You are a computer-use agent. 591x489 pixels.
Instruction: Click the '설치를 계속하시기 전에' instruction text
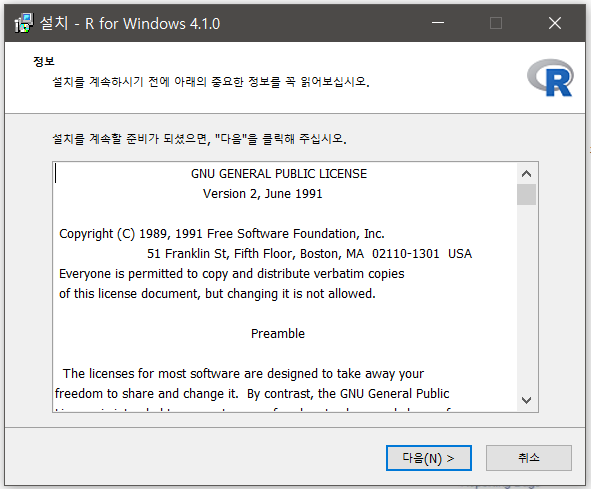pos(211,81)
